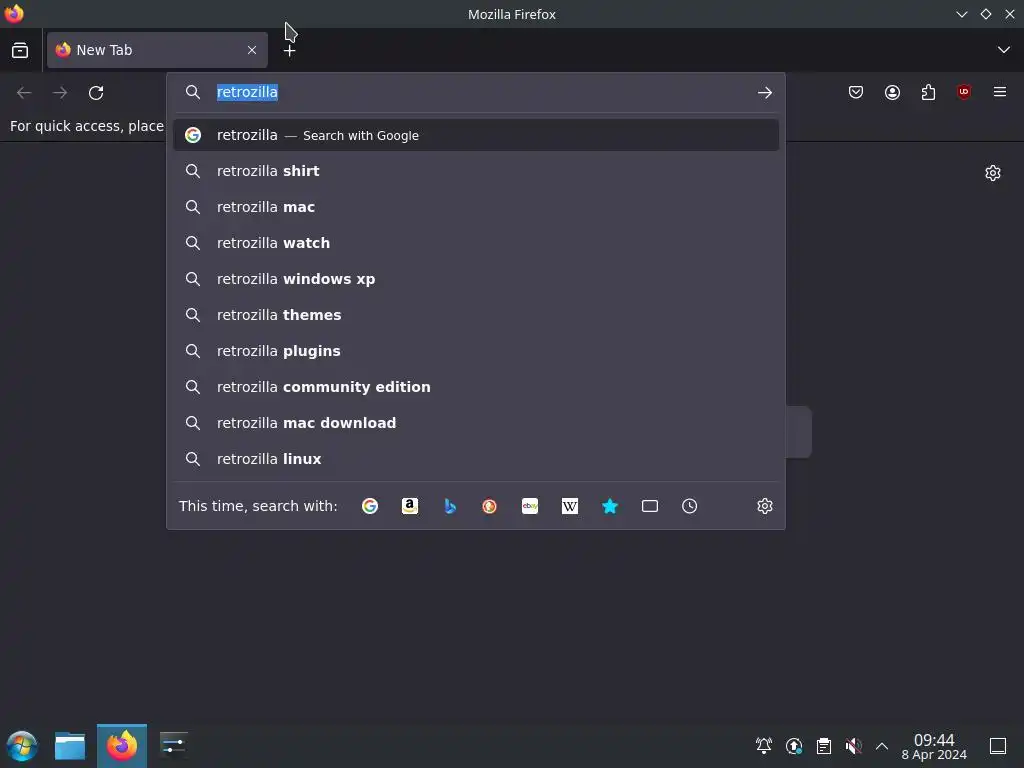Viewport: 1024px width, 768px height.
Task: Open the start menu on taskbar
Action: 22,746
